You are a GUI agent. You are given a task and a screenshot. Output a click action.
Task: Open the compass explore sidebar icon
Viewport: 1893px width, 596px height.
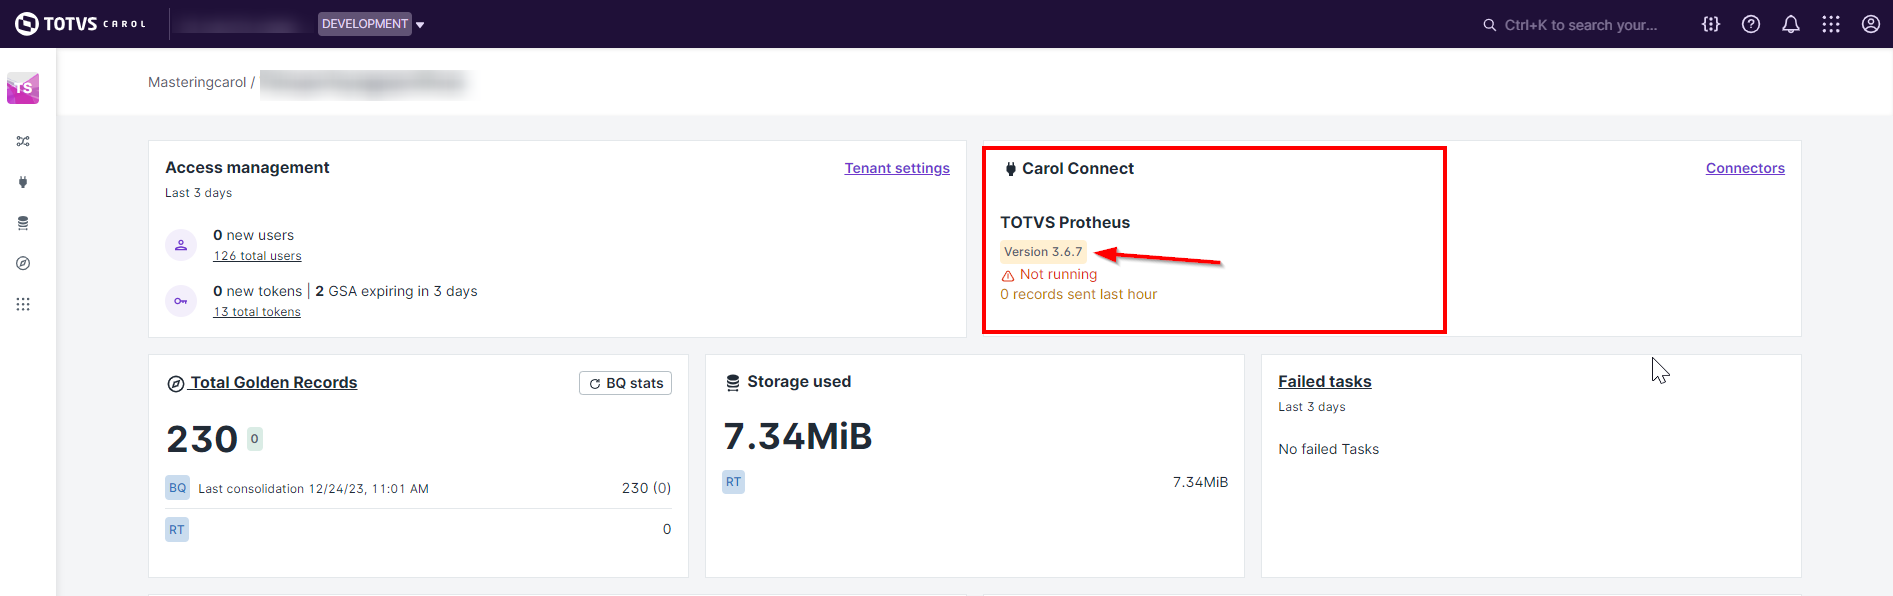(23, 263)
